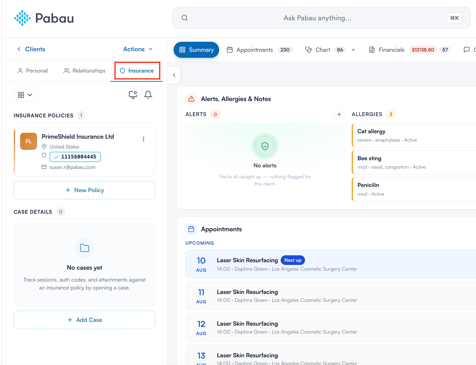Open the grid layout dropdown
Screen dimensions: 476x365
coord(25,95)
